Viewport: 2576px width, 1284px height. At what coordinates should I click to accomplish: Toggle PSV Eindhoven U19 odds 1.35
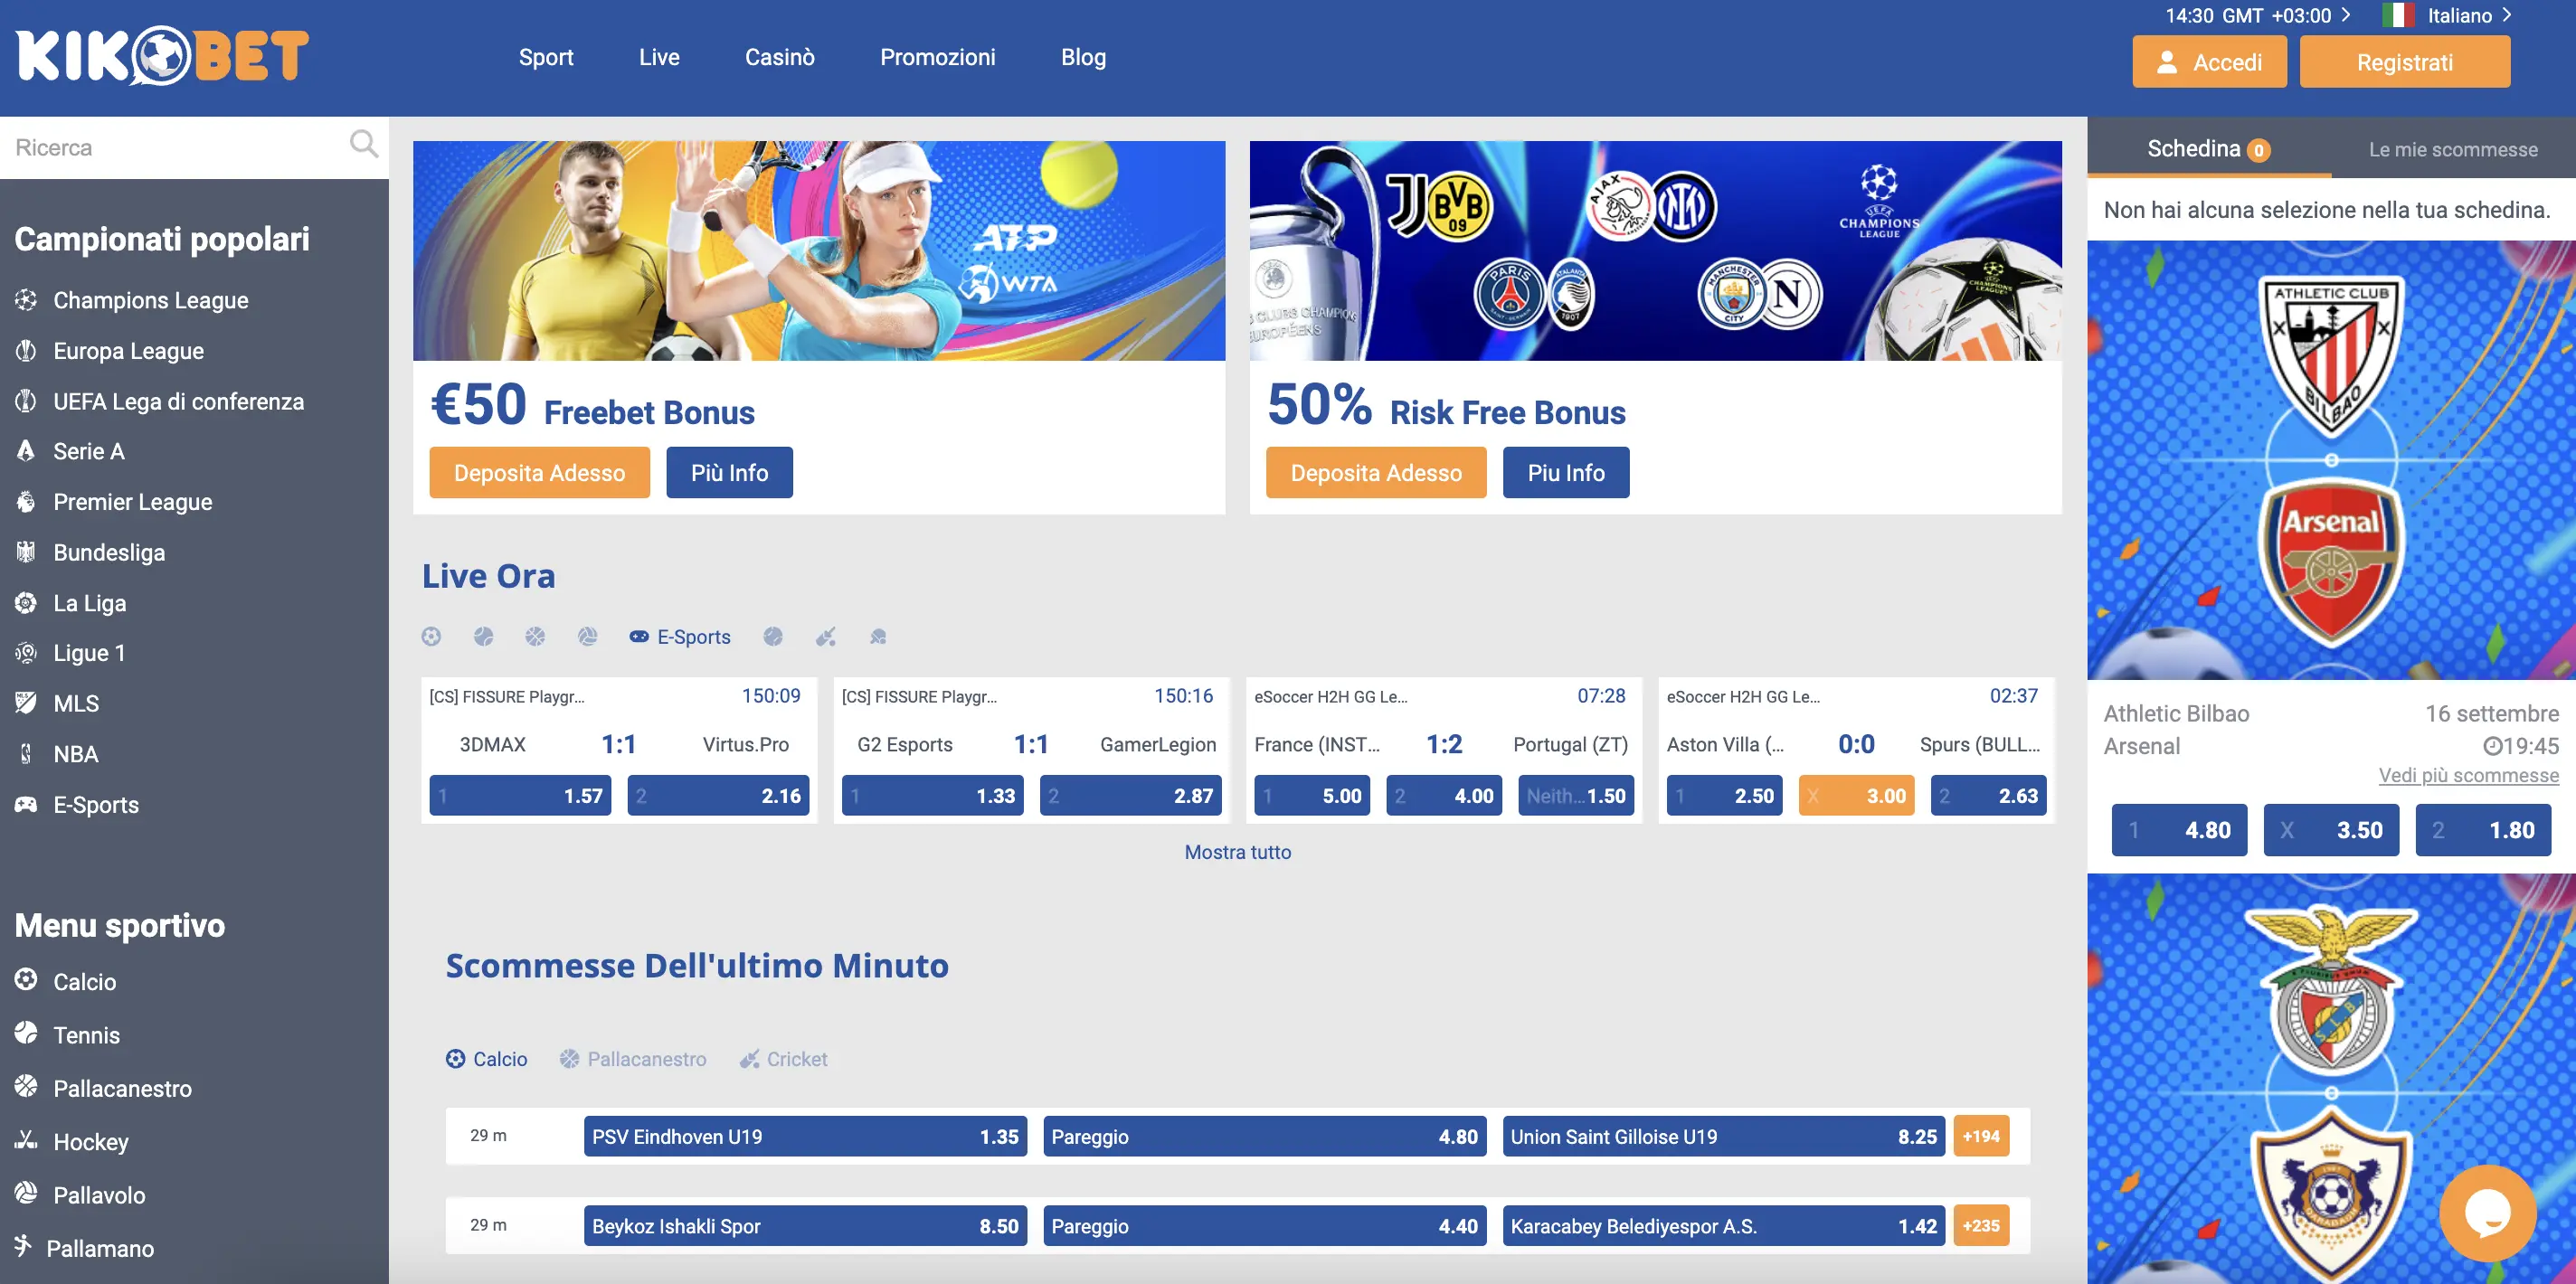[x=805, y=1137]
